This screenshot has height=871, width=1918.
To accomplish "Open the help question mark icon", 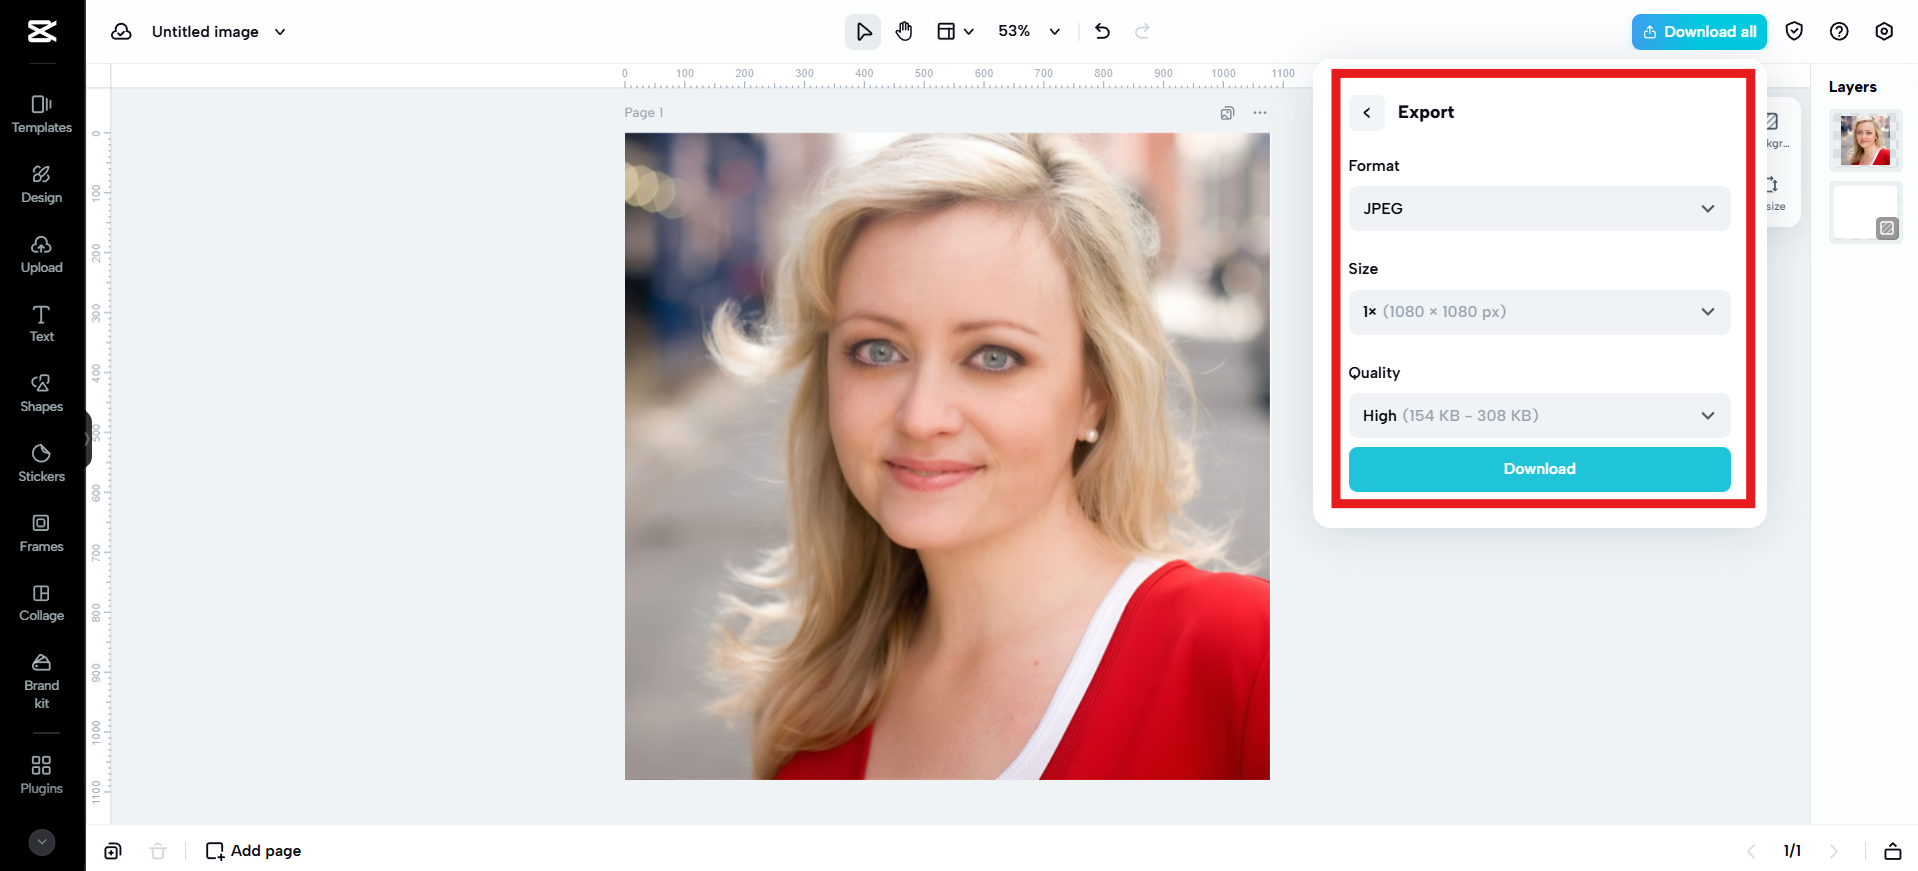I will click(x=1838, y=32).
